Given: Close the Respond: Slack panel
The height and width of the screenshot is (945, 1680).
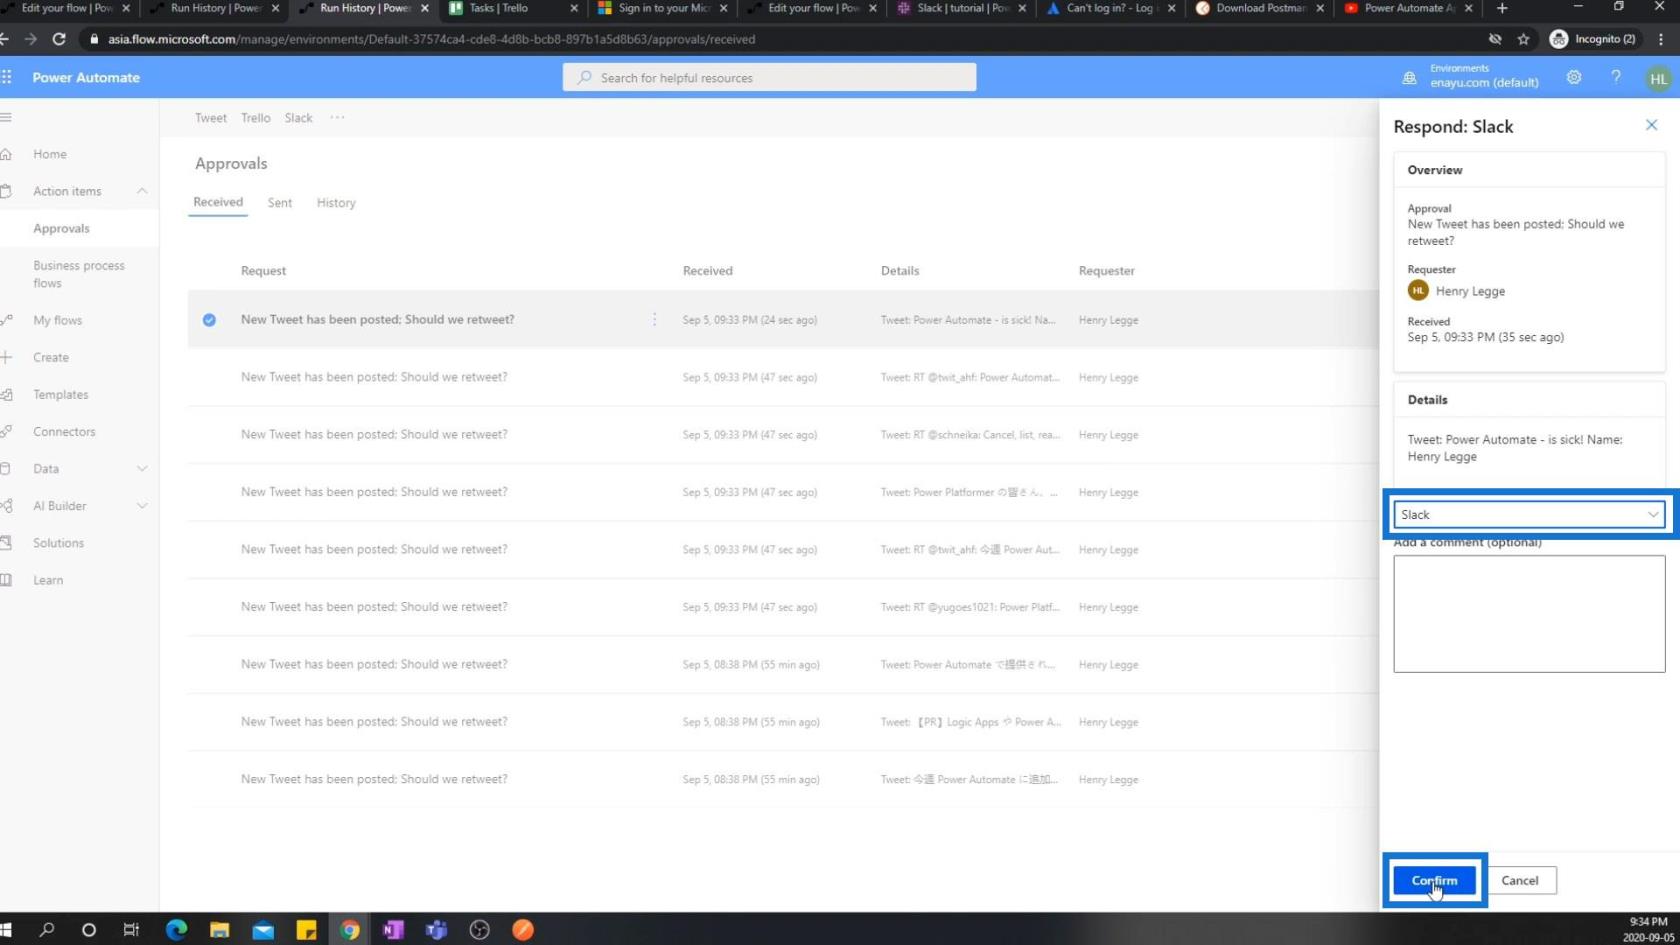Looking at the screenshot, I should pyautogui.click(x=1651, y=125).
